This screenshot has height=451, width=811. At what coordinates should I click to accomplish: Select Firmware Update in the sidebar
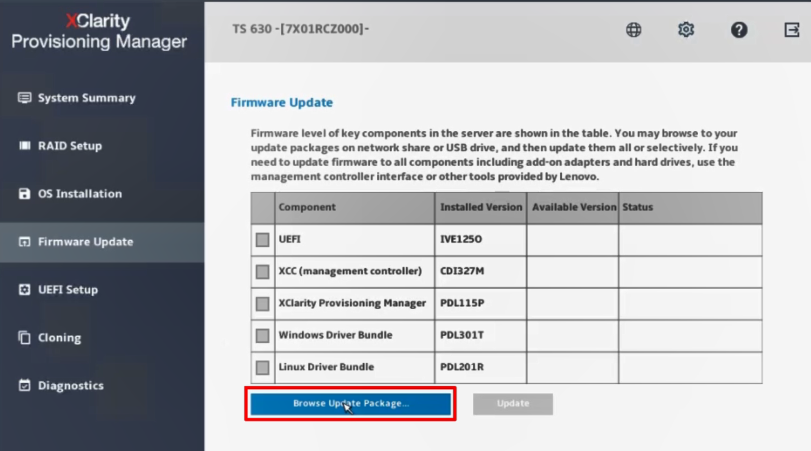click(85, 242)
